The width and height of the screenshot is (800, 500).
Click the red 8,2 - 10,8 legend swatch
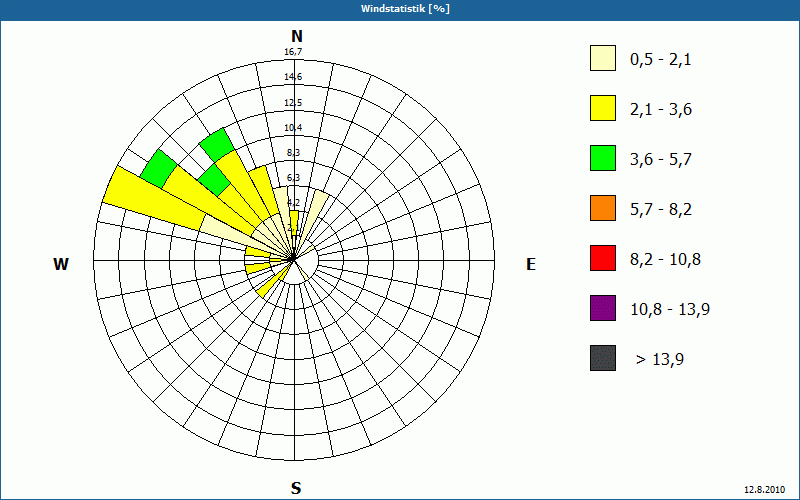tap(603, 258)
